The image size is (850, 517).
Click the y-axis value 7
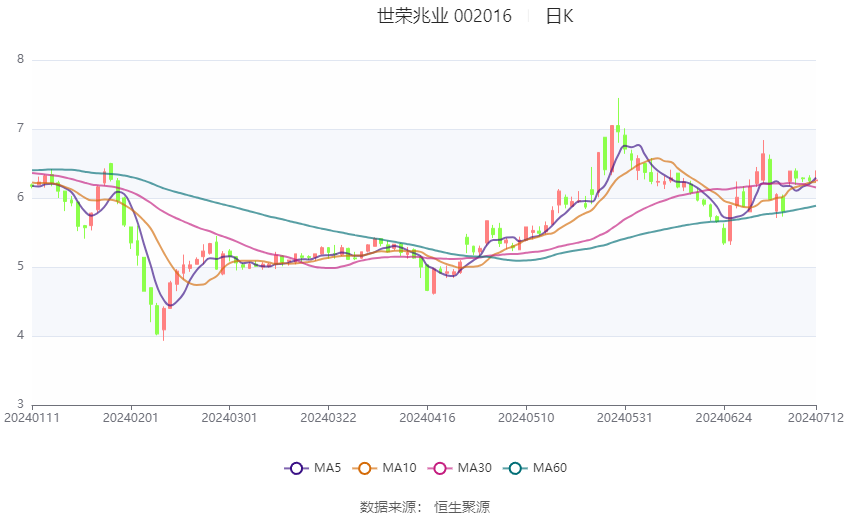[21, 128]
